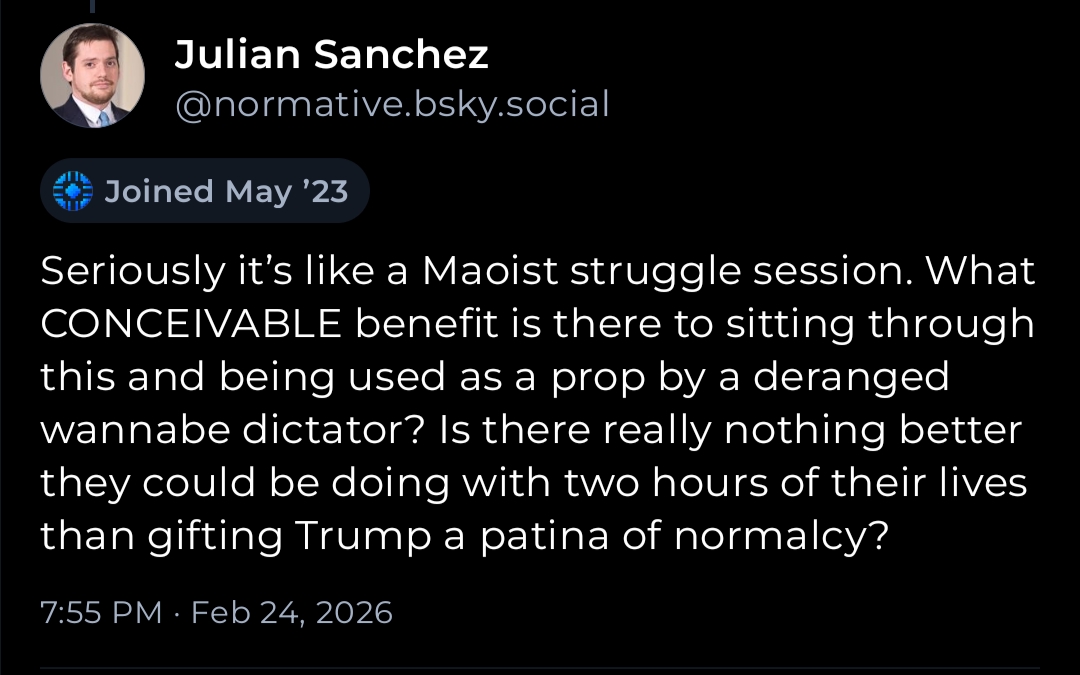Open Julian Sanchez's profile avatar
This screenshot has height=675, width=1080.
tap(92, 76)
